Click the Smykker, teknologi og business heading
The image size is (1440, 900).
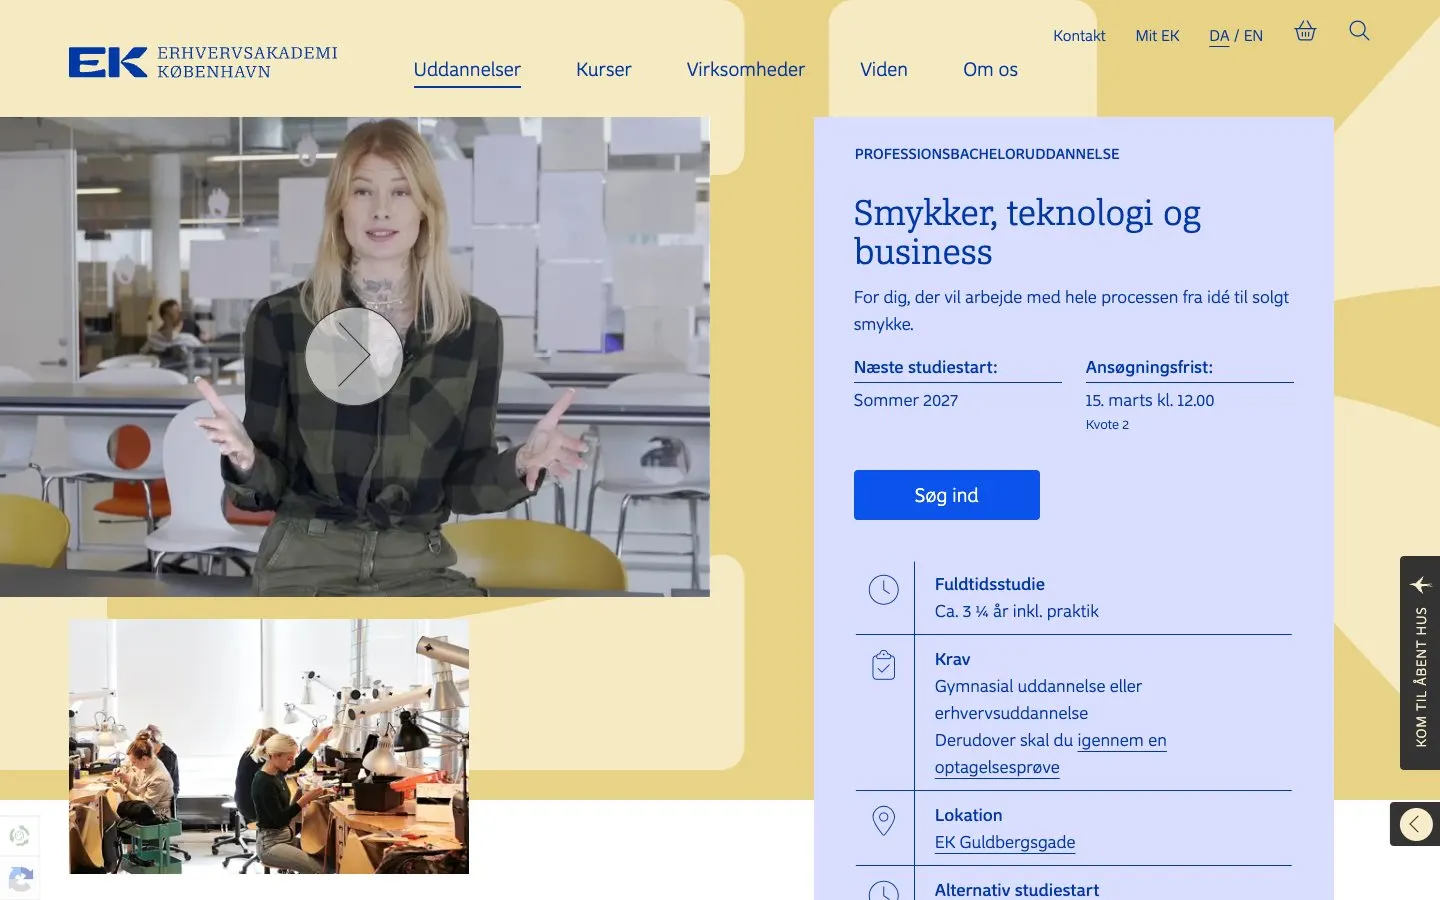tap(1027, 232)
